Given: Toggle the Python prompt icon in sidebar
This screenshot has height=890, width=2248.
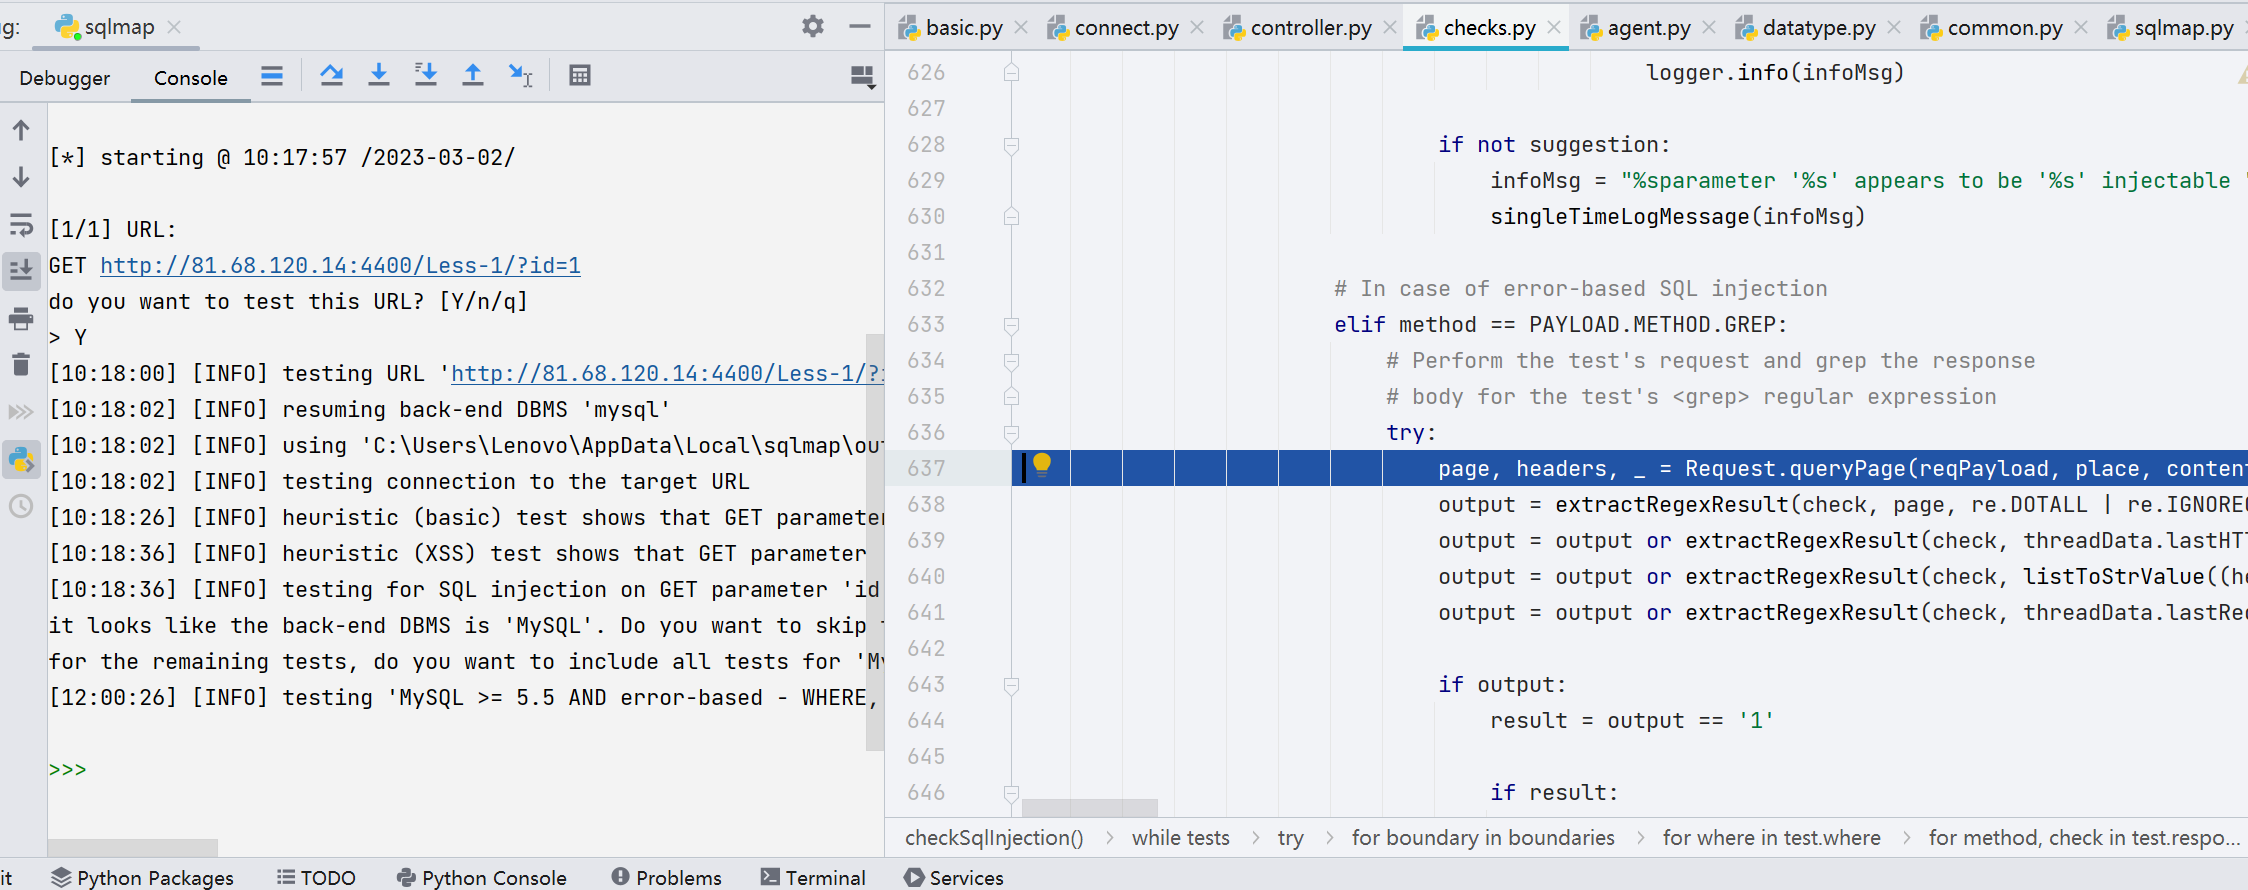Looking at the screenshot, I should click(21, 460).
